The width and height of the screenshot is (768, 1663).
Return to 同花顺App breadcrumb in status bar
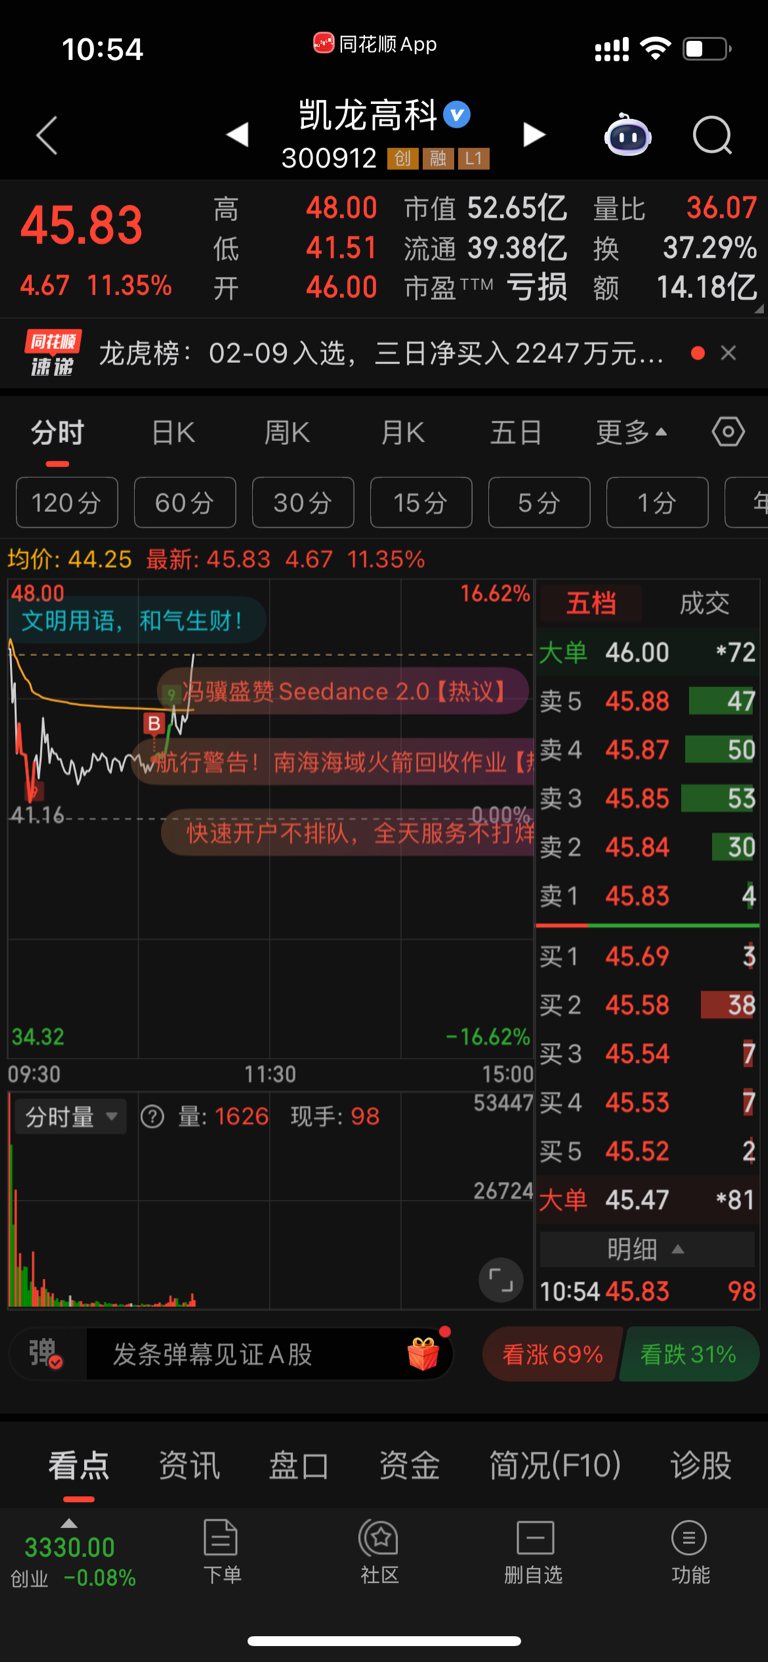point(375,44)
